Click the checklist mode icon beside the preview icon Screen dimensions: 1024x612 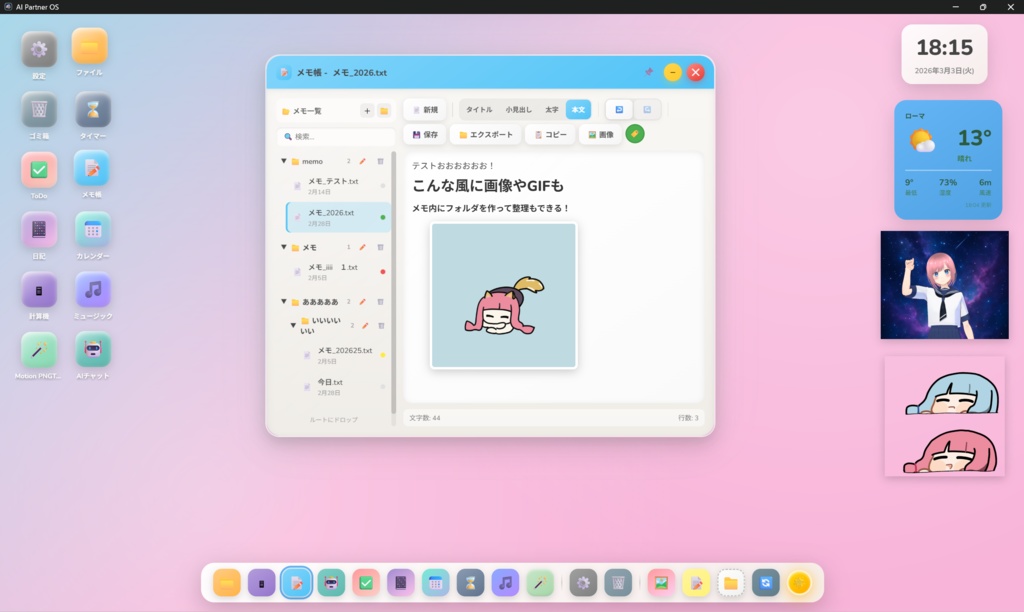647,109
